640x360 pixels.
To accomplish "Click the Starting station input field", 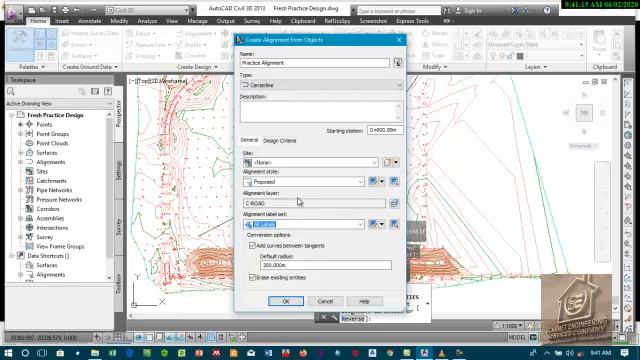I will pos(385,130).
